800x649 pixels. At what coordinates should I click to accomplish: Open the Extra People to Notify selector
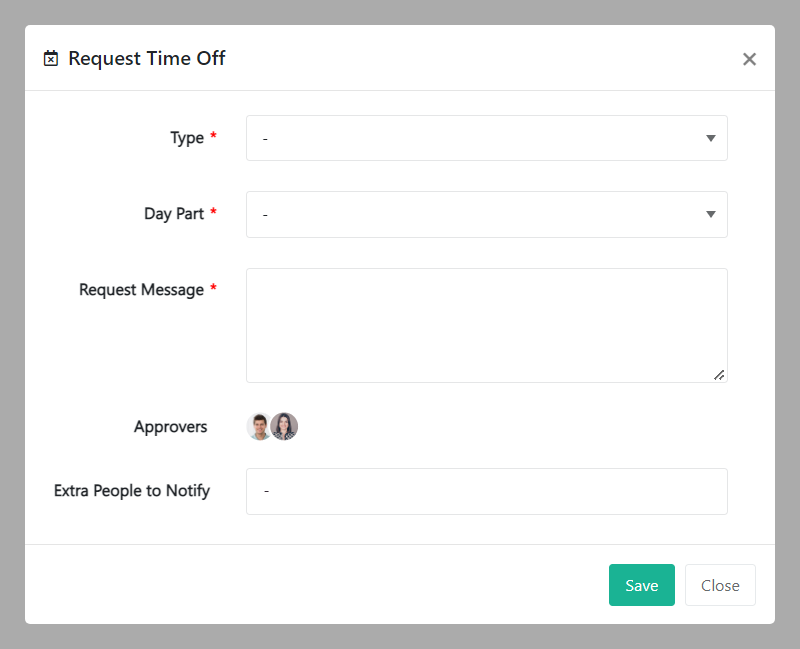click(x=486, y=491)
